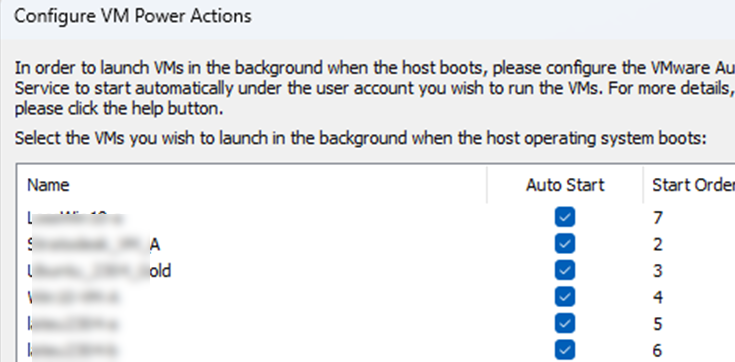Select the Start Order value 7 cell

(x=658, y=218)
